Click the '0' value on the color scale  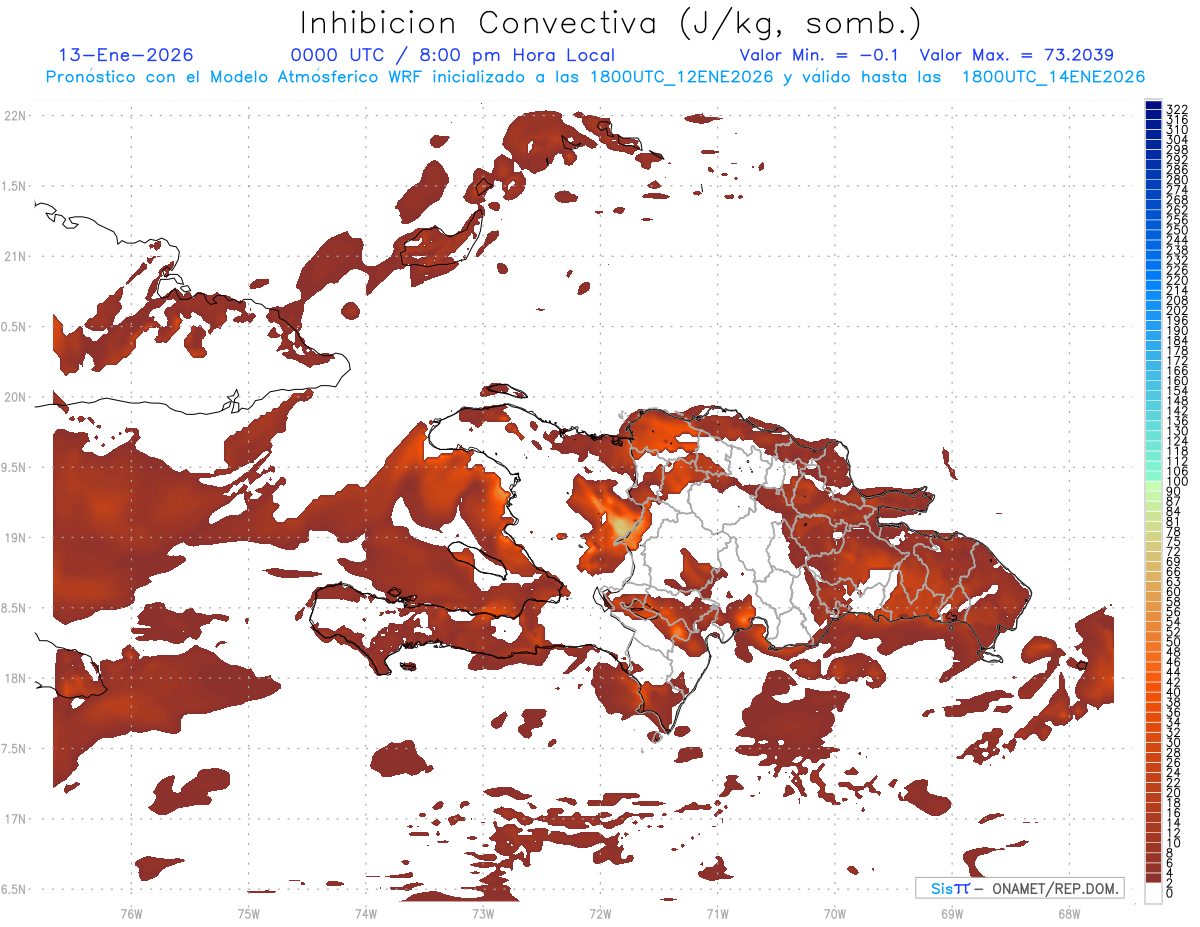click(x=1170, y=893)
